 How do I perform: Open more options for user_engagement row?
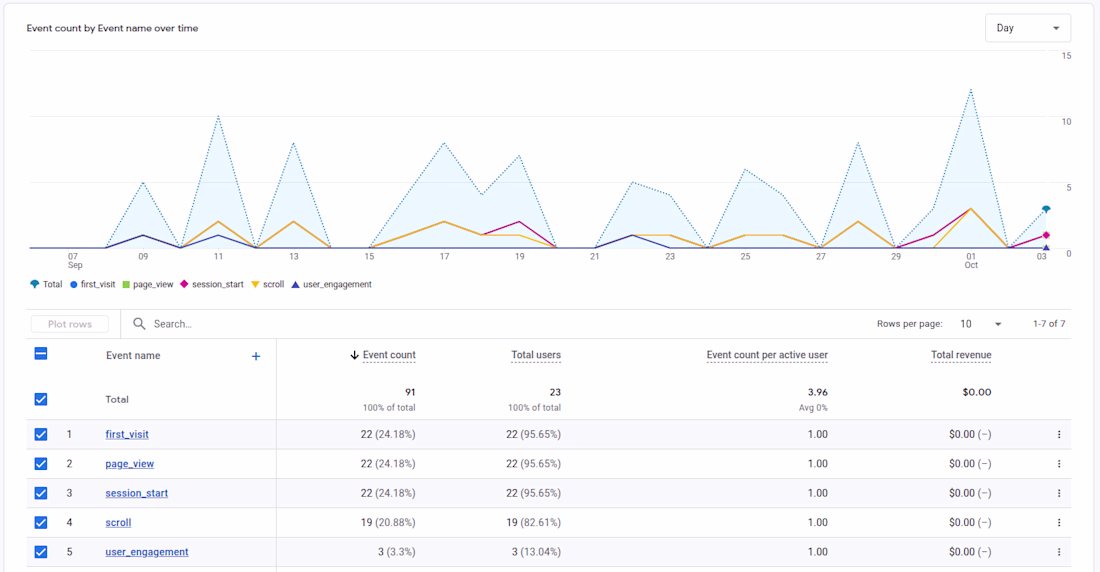[1059, 552]
